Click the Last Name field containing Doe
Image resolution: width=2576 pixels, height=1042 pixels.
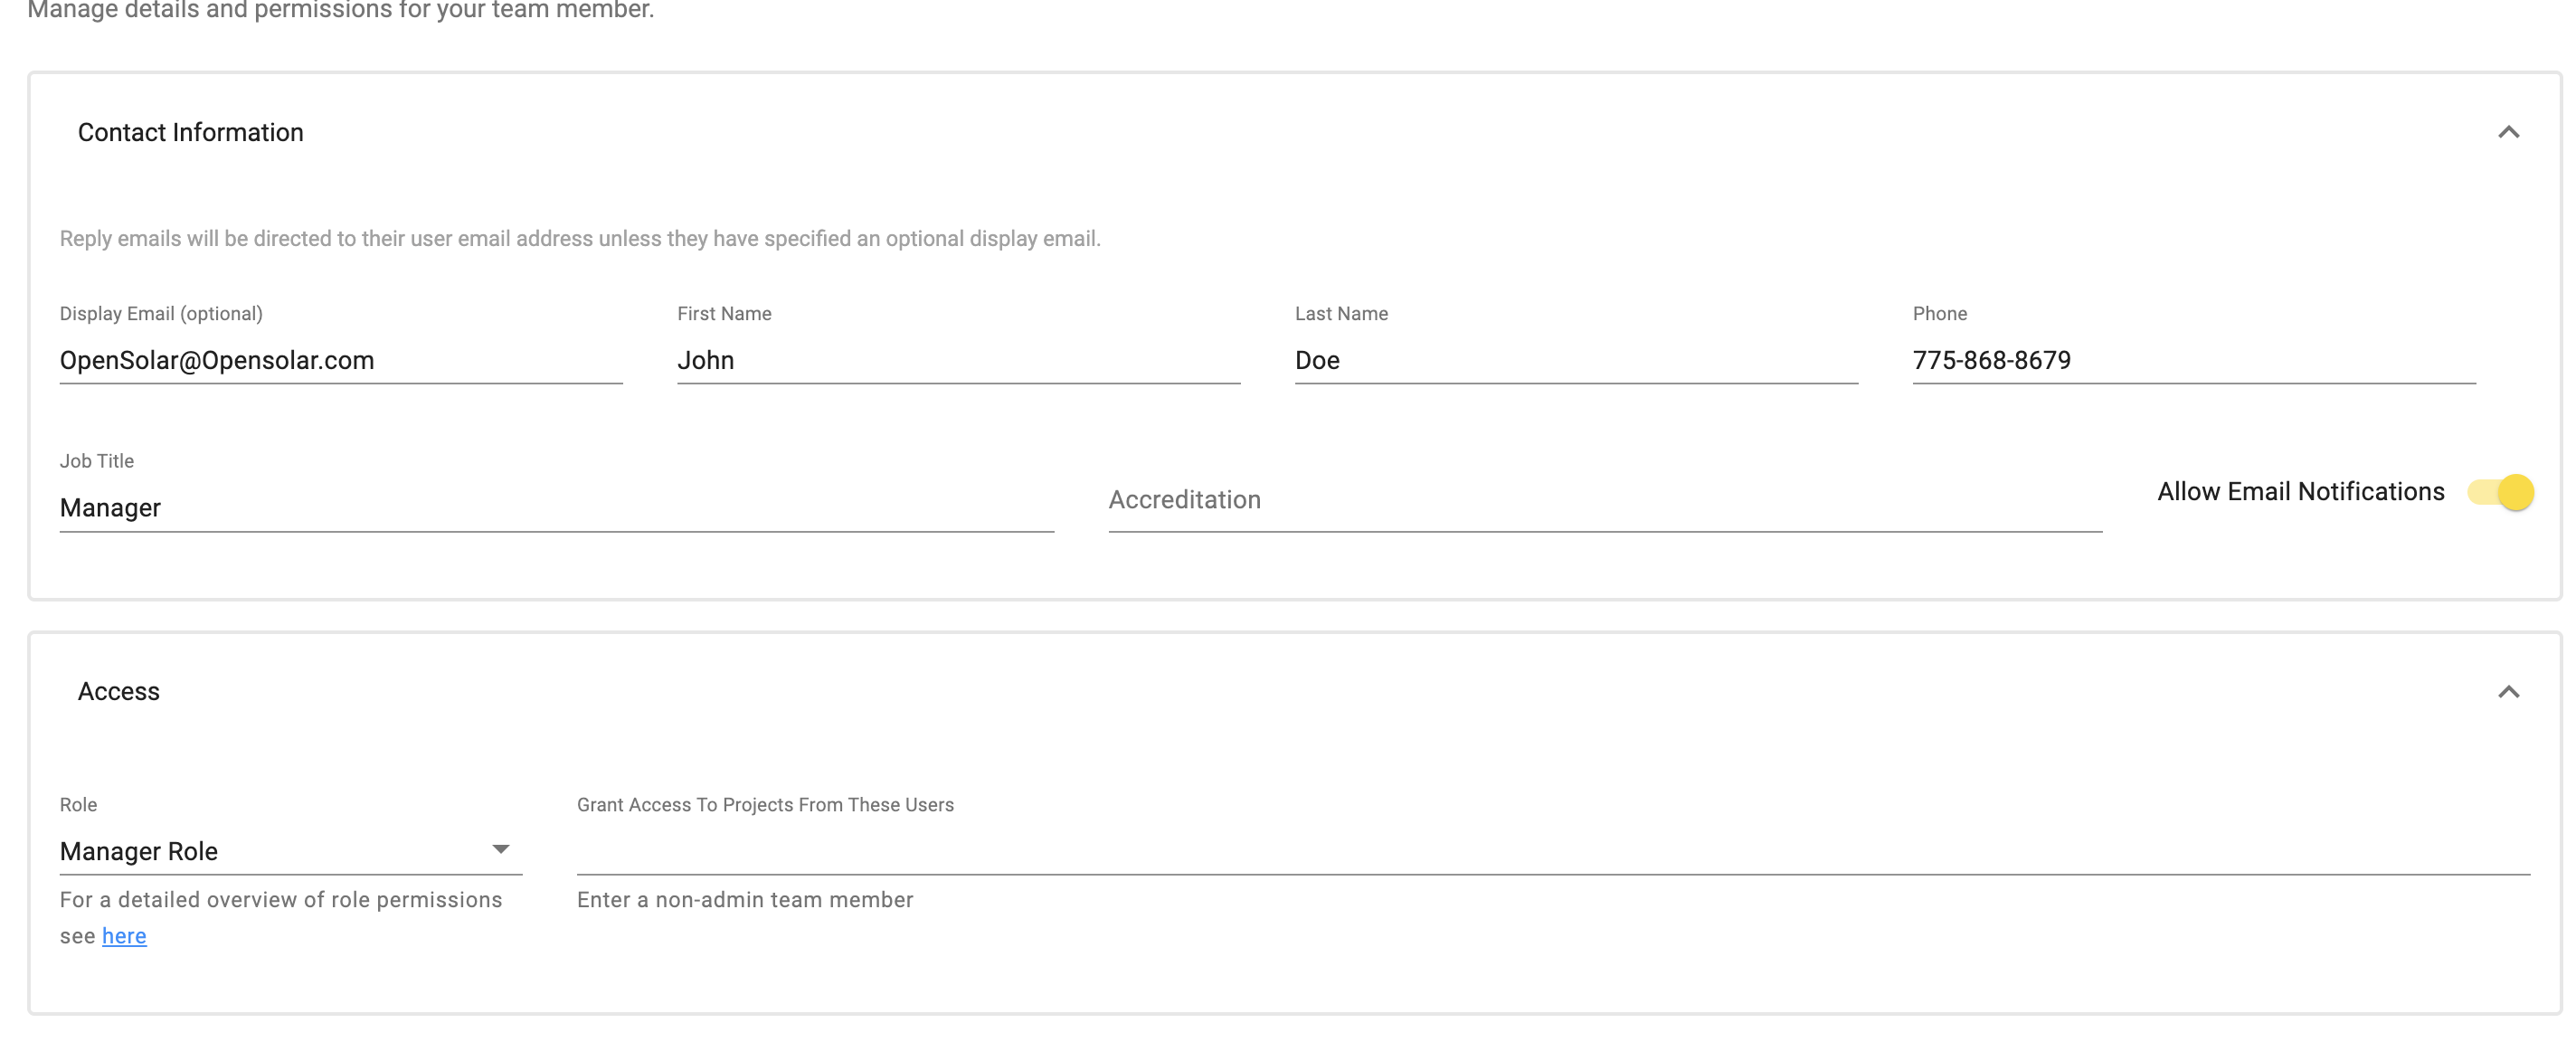[1576, 360]
